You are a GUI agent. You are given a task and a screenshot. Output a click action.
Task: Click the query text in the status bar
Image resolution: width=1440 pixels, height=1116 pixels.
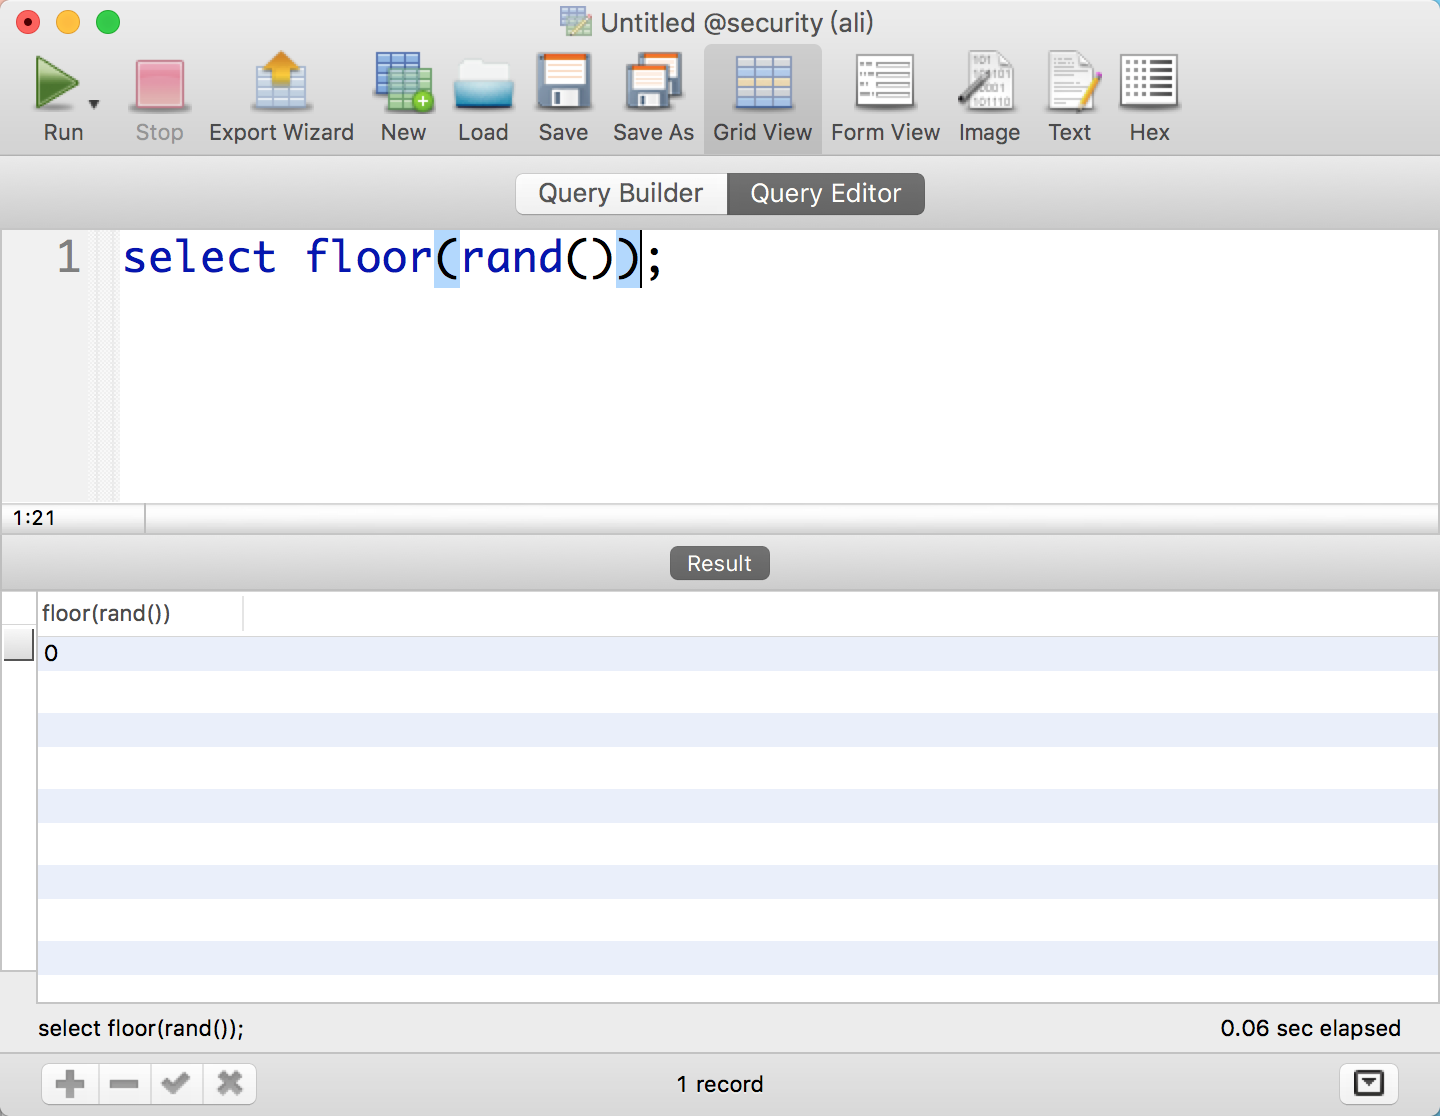click(141, 1028)
